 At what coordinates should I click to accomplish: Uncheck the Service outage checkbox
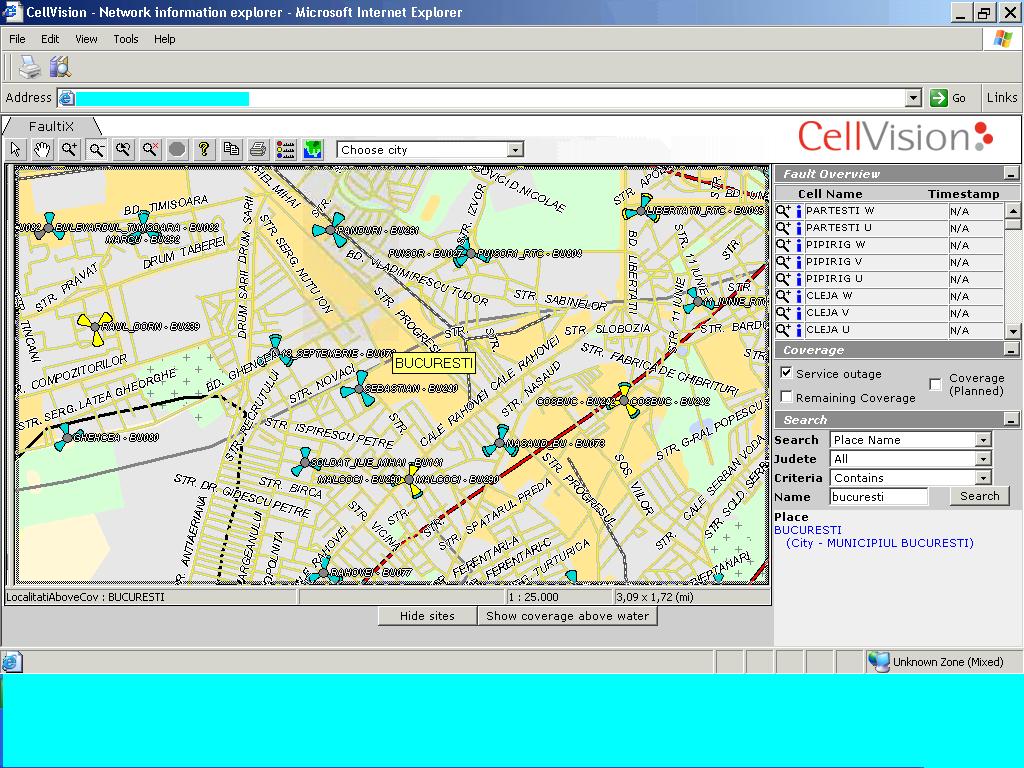(x=786, y=373)
